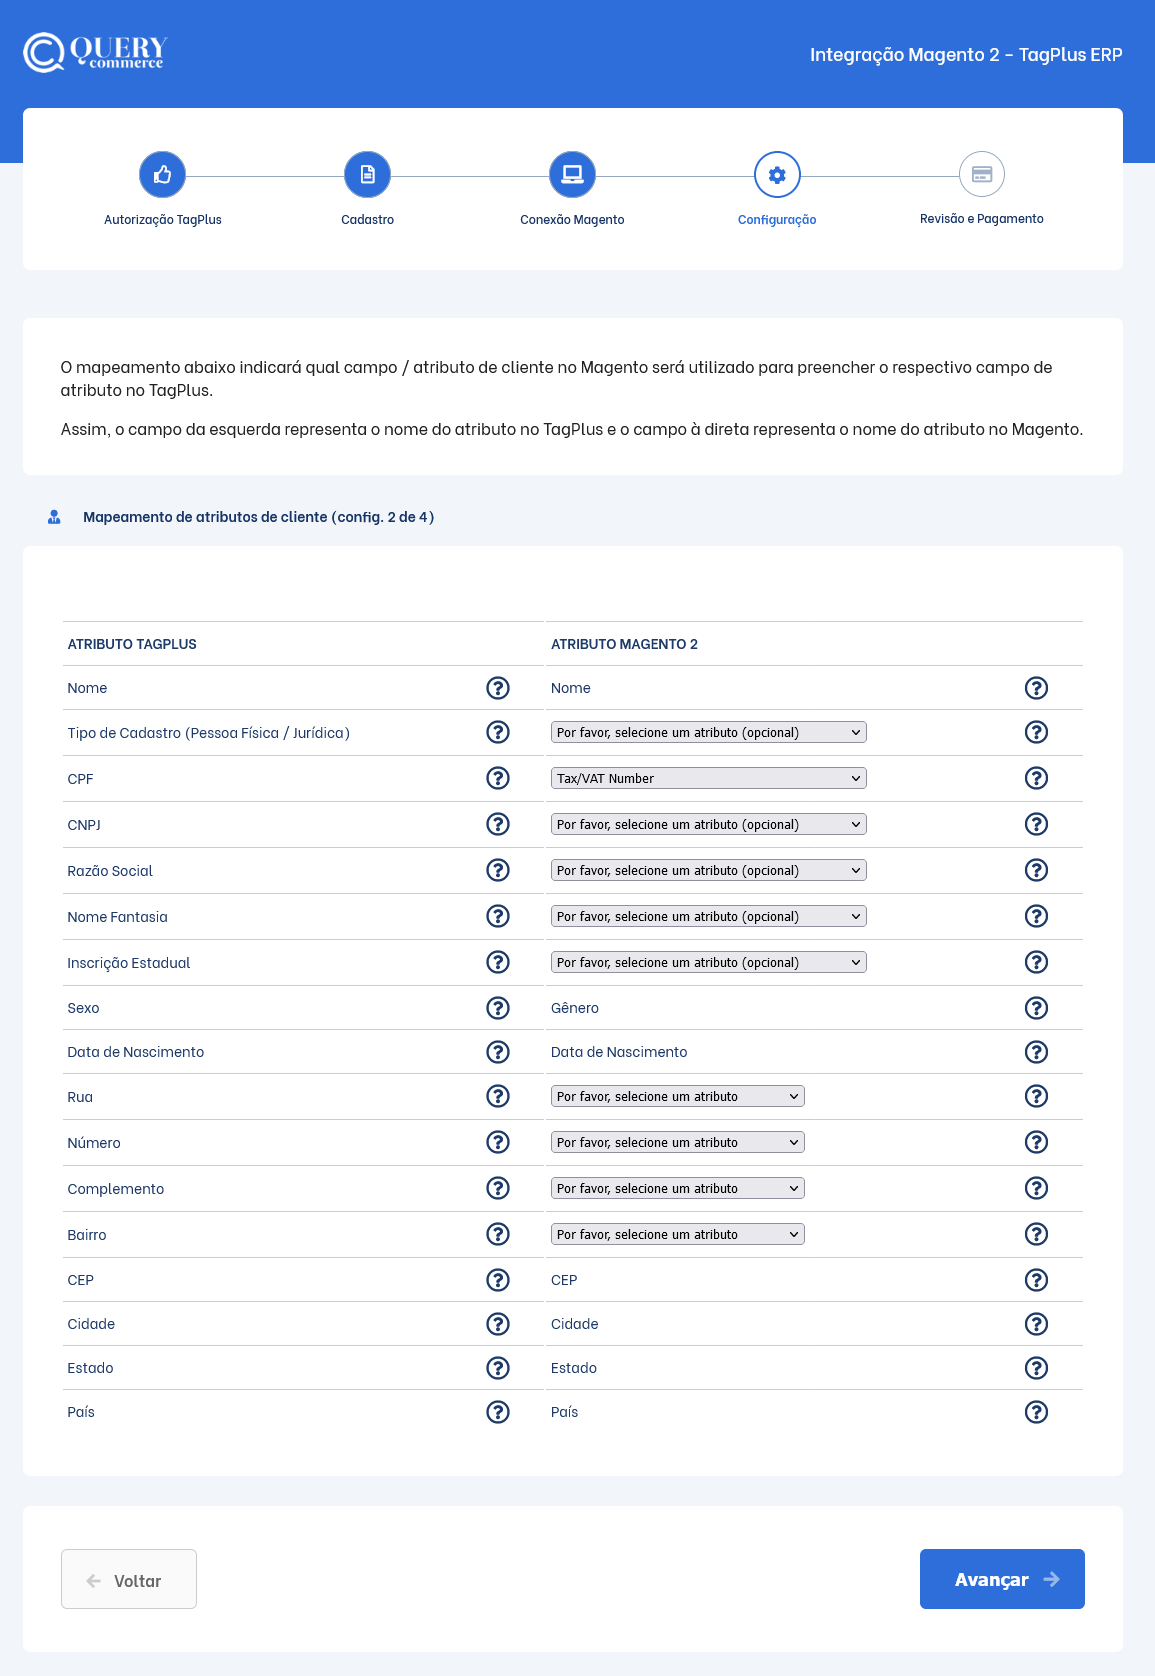Click the customer icon beside Mapeamento de atributos

tap(54, 517)
